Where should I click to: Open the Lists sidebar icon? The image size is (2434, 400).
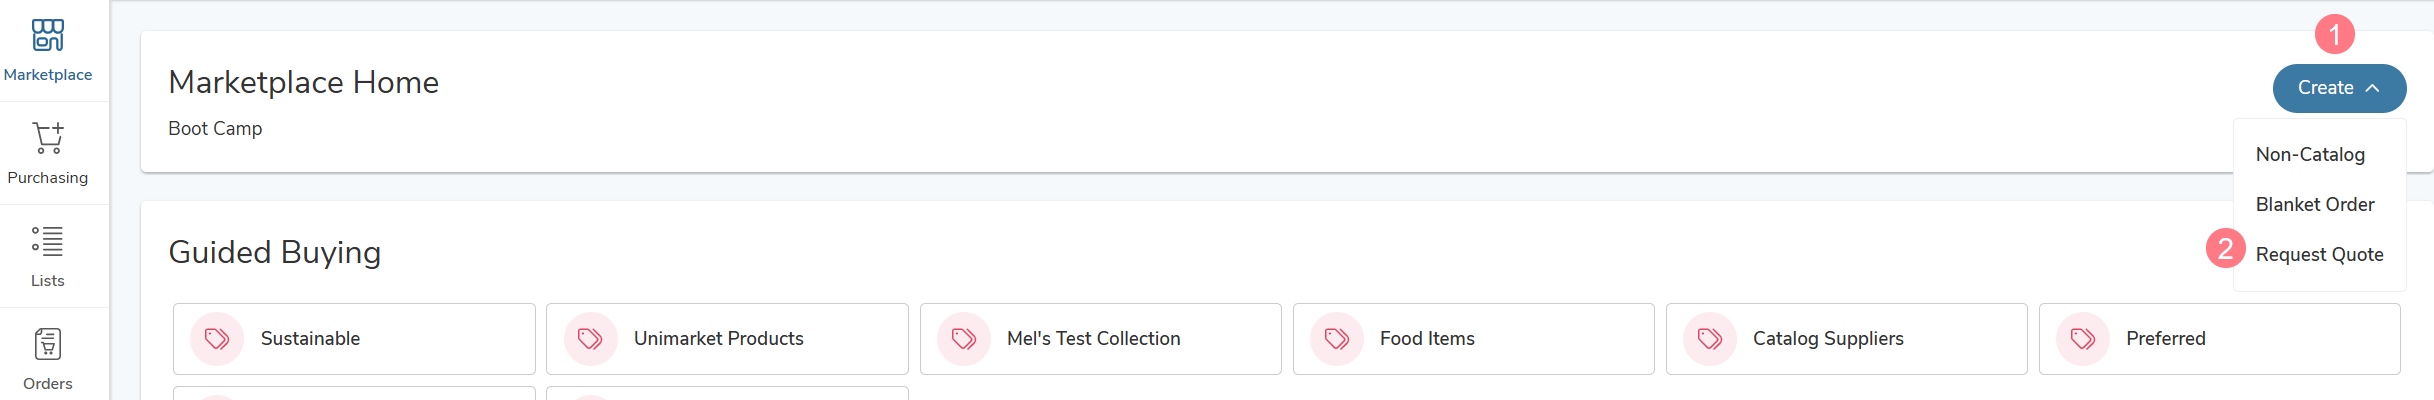[x=48, y=241]
